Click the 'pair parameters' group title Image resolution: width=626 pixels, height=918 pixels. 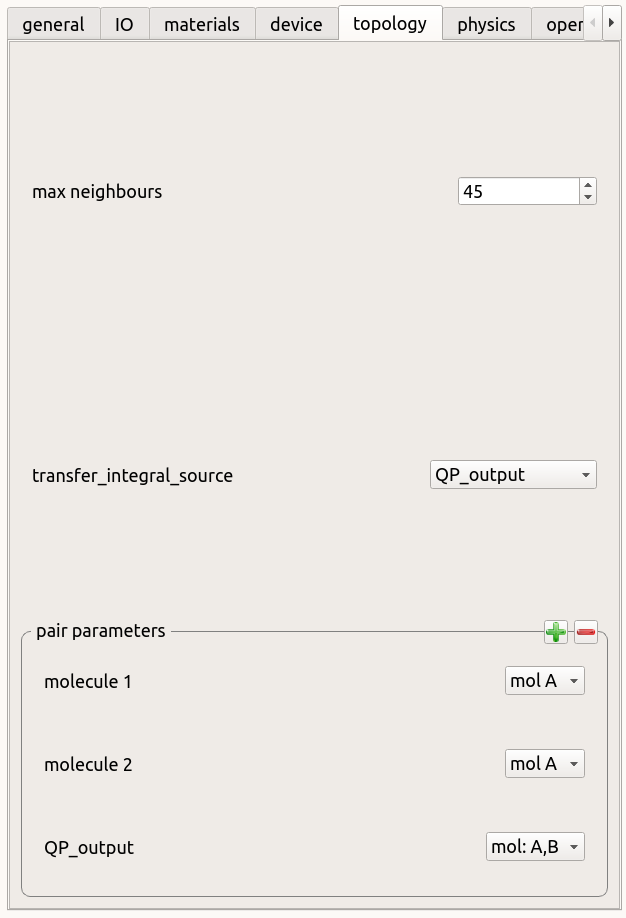point(100,631)
